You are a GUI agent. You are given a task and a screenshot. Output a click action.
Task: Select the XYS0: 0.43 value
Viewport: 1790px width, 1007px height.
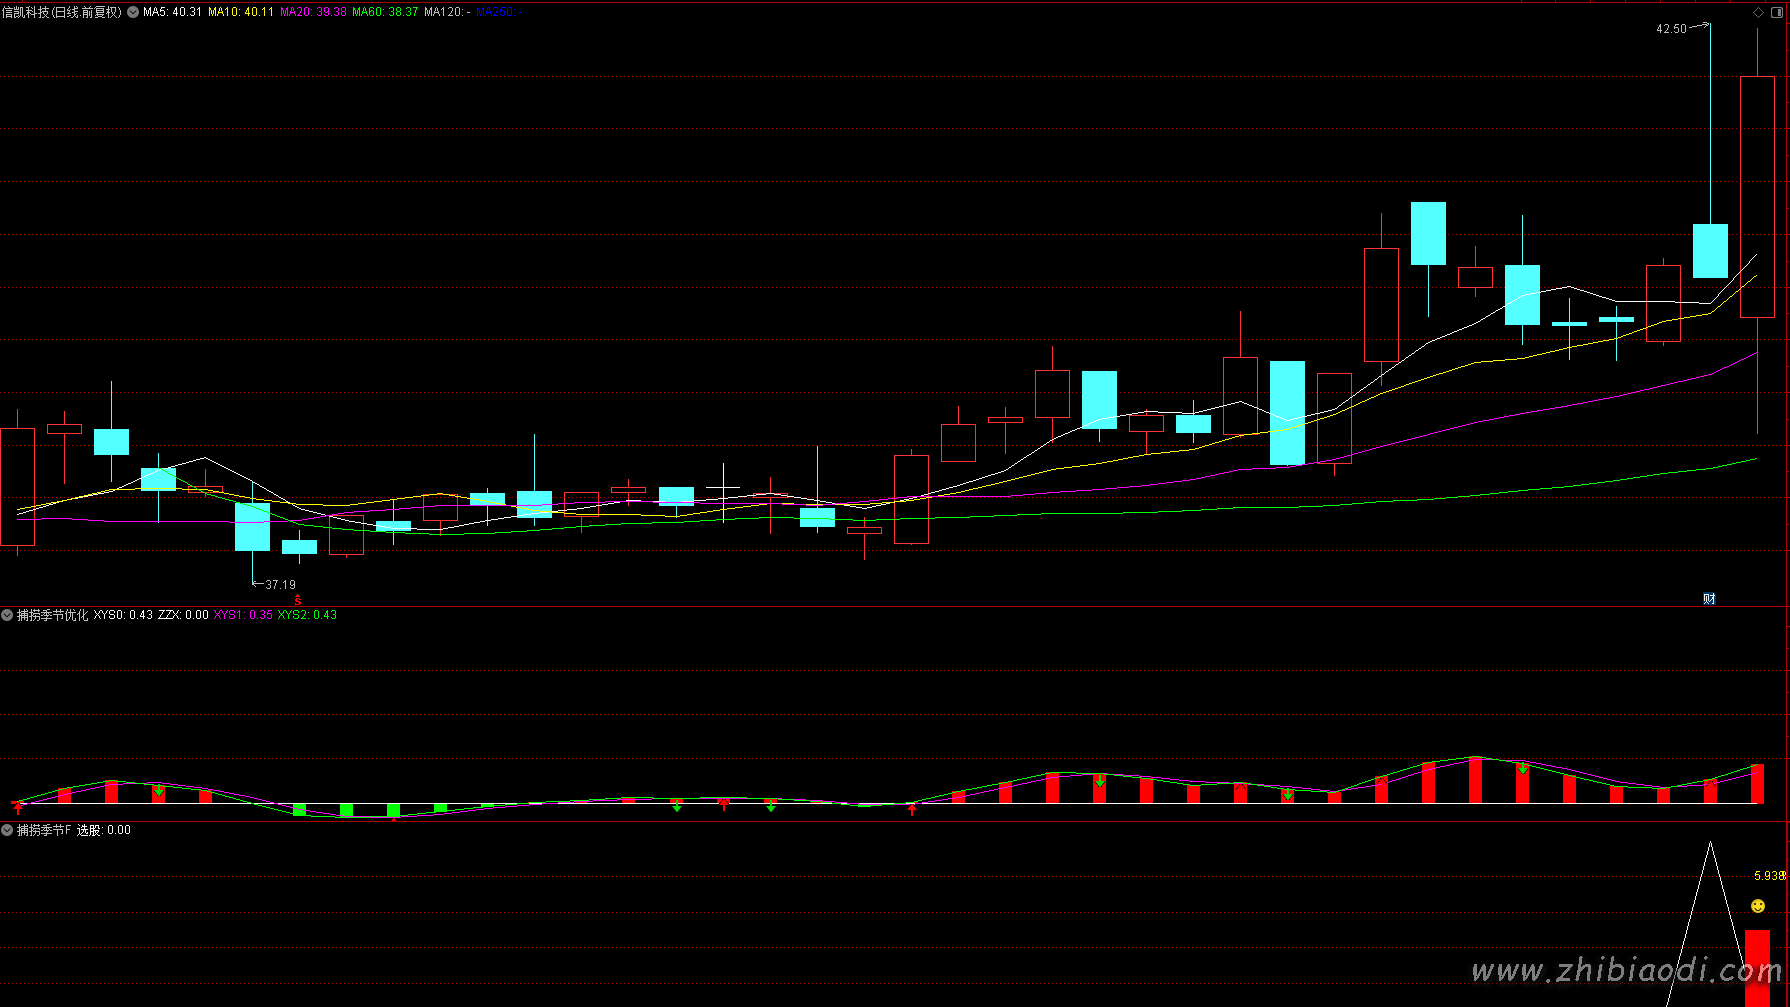click(x=123, y=615)
